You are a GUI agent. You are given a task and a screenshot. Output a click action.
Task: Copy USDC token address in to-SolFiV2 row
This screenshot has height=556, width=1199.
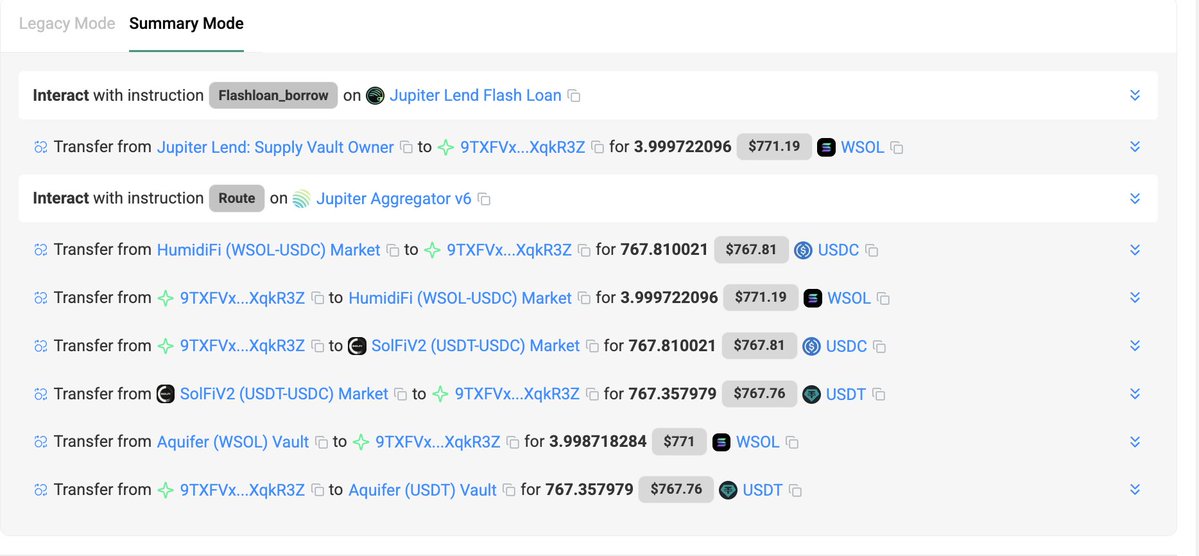coord(880,347)
